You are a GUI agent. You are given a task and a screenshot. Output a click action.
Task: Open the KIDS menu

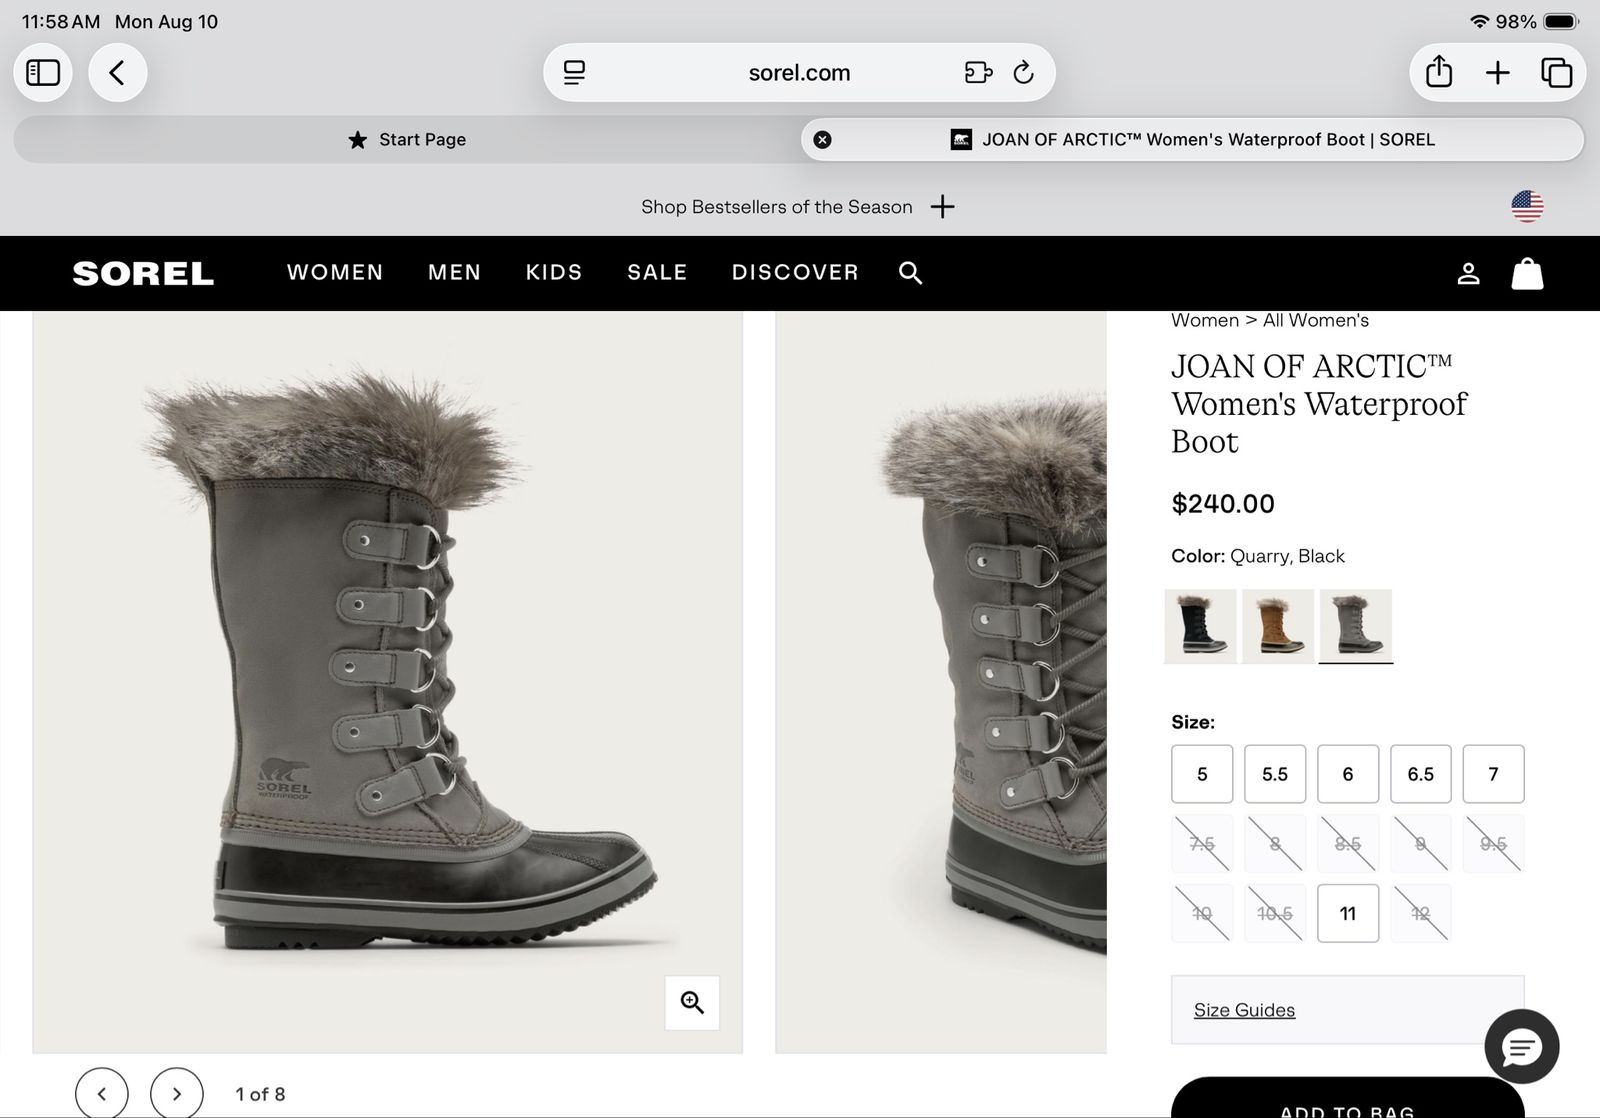554,272
